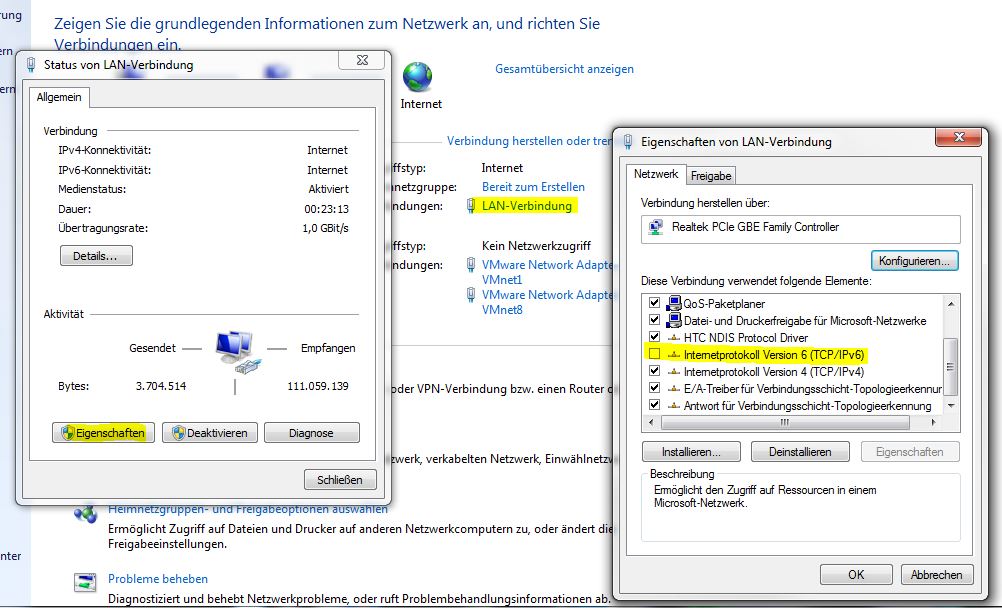Image resolution: width=1002 pixels, height=608 pixels.
Task: Click the Verbindung herstellen oder trennen link
Action: click(529, 141)
